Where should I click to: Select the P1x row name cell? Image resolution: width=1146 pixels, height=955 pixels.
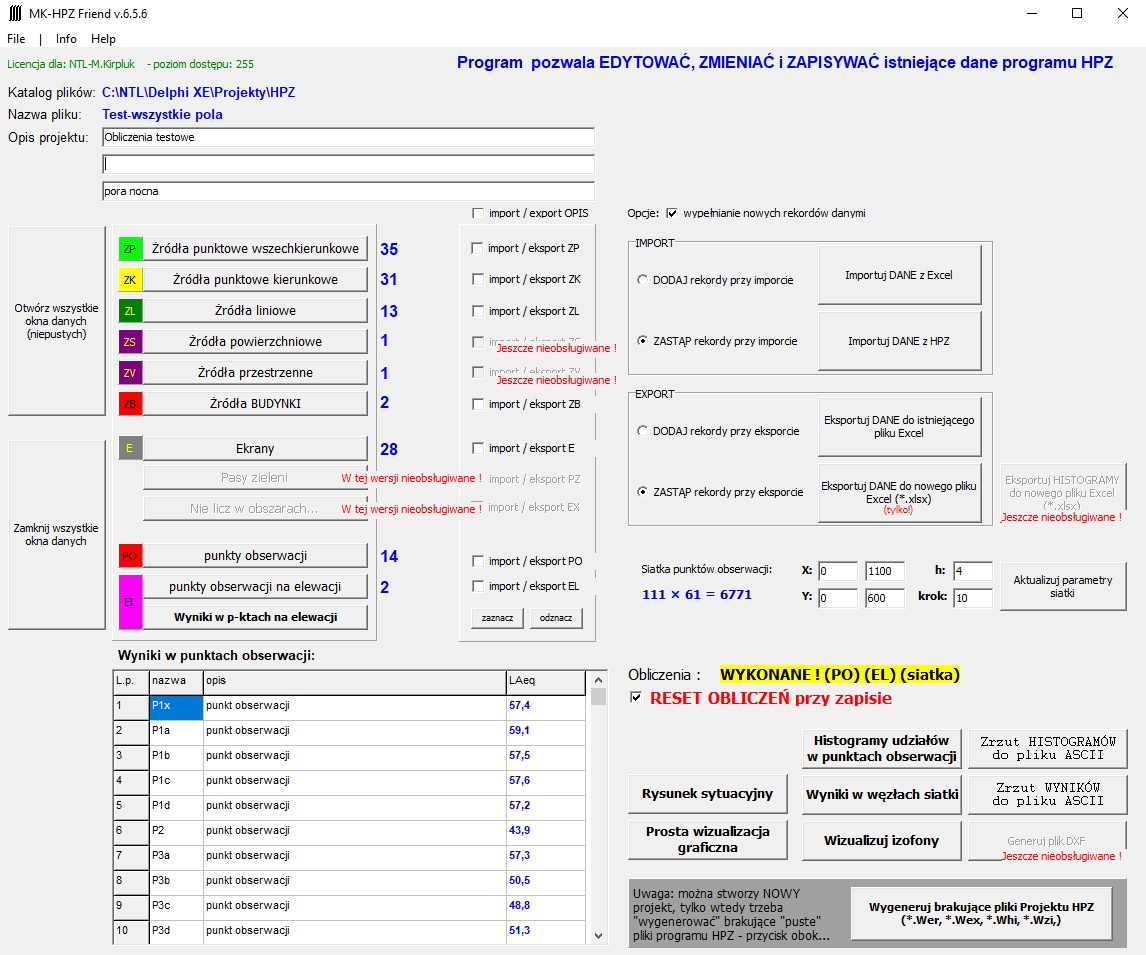175,706
